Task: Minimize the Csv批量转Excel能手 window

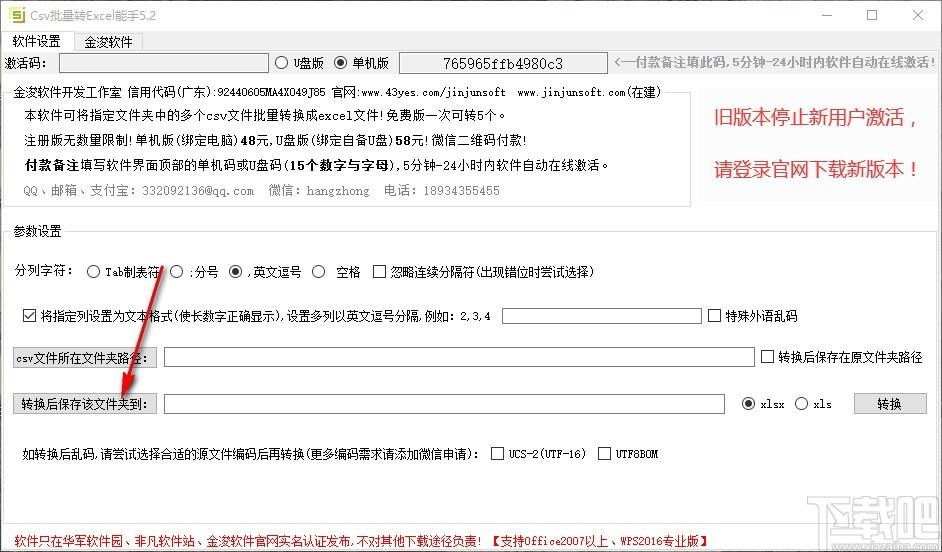Action: (827, 16)
